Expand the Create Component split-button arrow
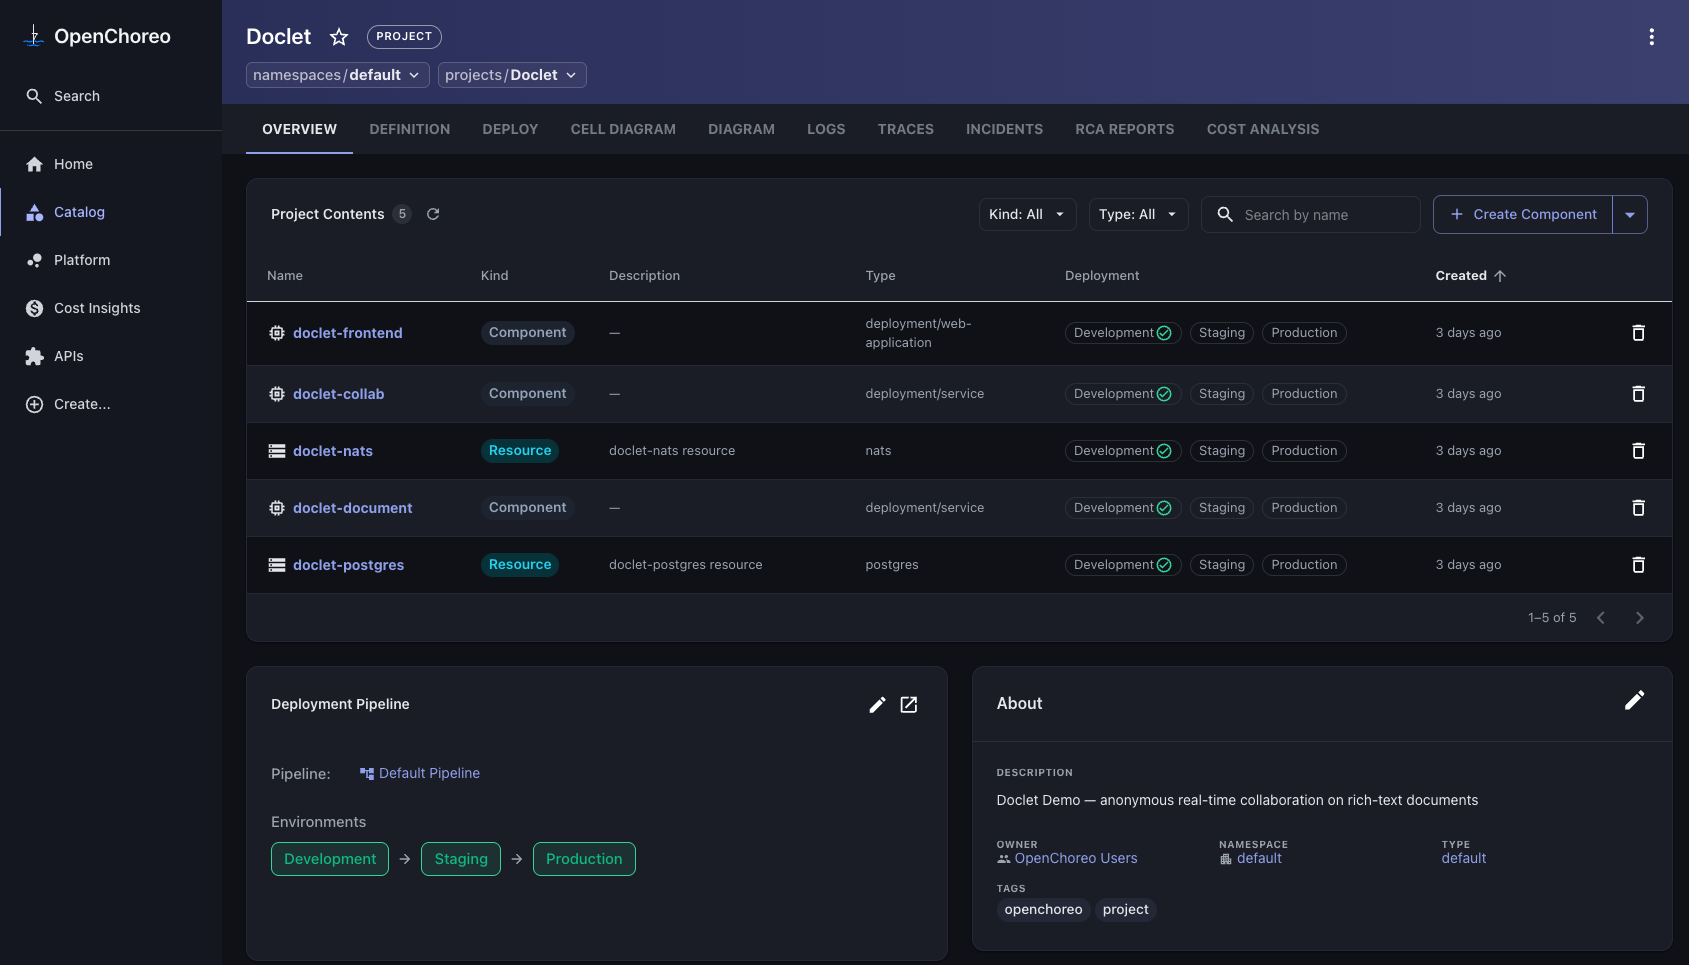1689x965 pixels. (x=1630, y=214)
